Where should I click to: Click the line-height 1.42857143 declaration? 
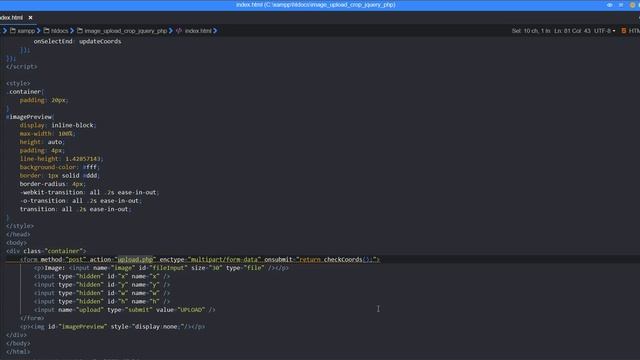coord(62,159)
